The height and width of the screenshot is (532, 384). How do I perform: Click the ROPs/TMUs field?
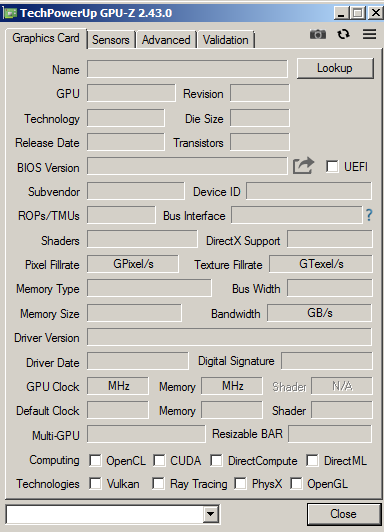121,215
